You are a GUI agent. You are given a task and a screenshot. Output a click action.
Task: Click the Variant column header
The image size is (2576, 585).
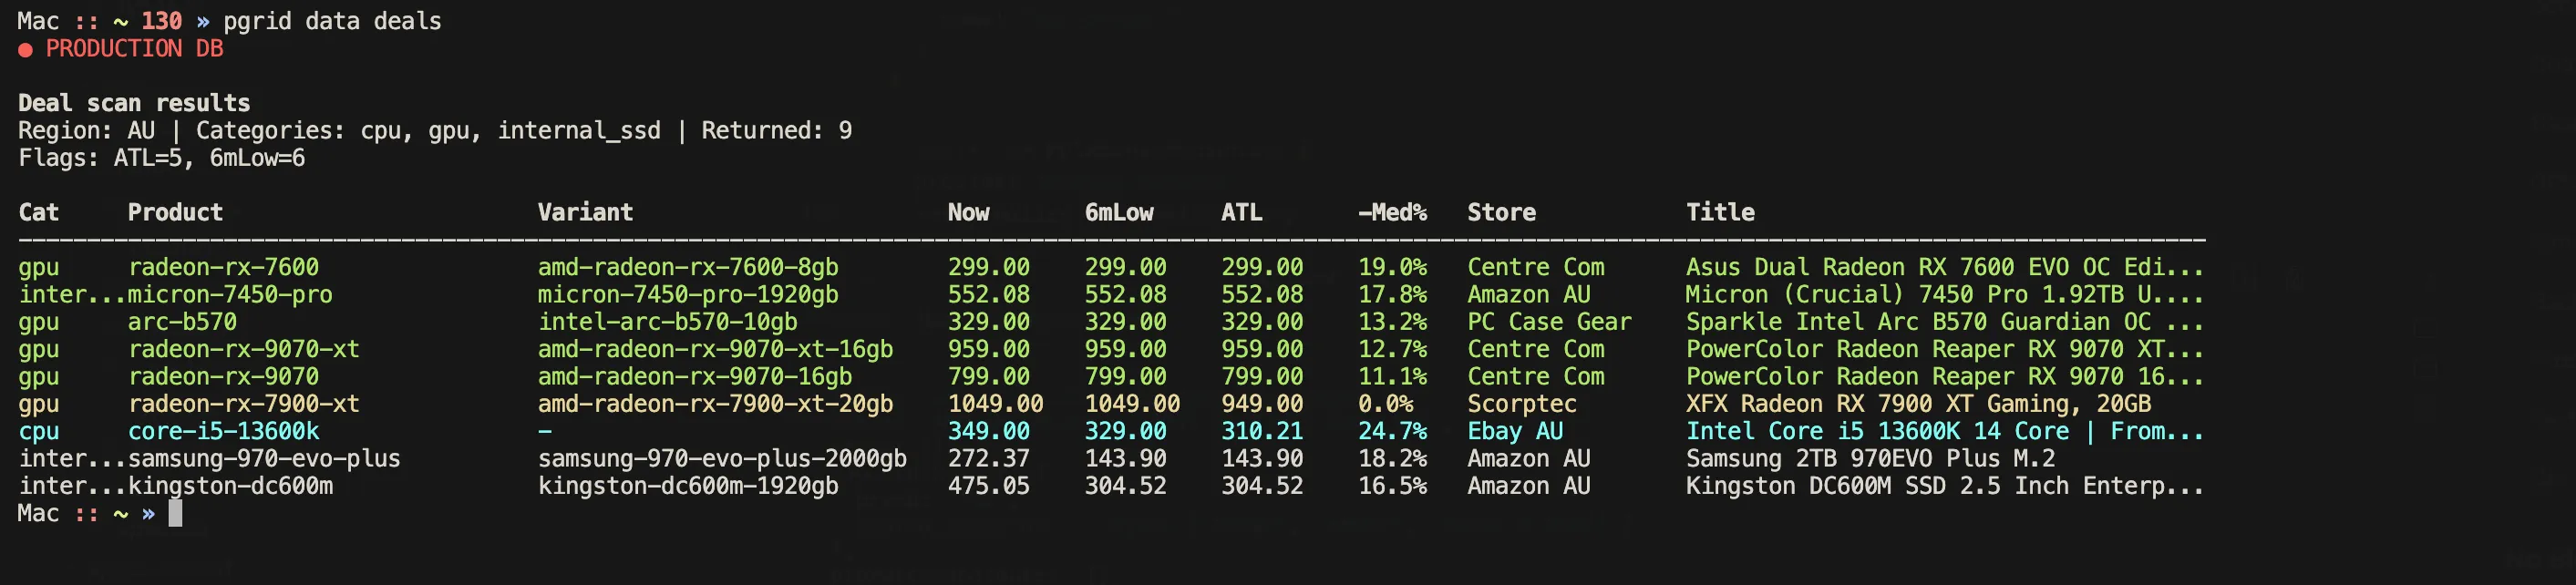(585, 212)
